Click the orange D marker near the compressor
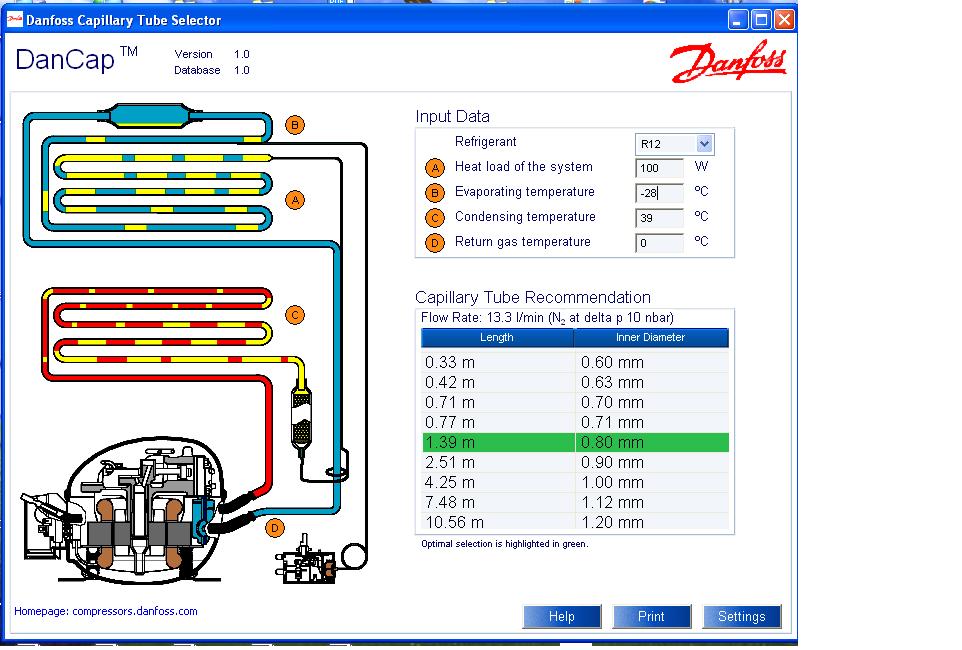 click(276, 528)
